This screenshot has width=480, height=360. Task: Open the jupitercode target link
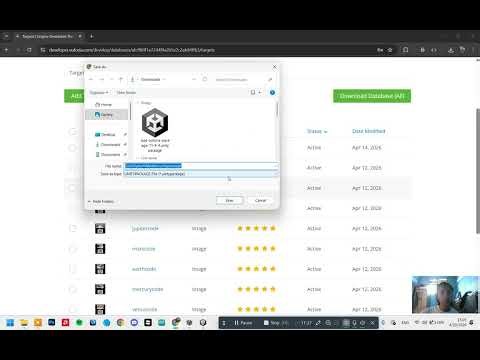(x=145, y=229)
